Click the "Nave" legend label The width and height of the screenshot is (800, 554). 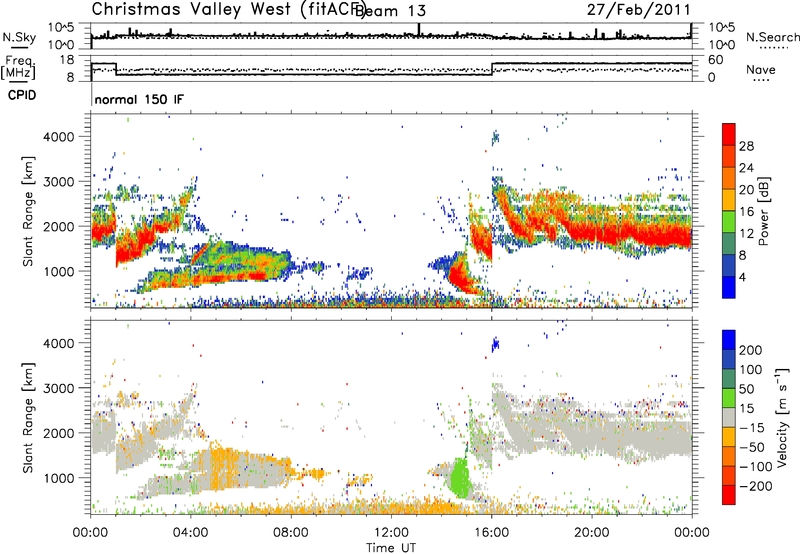(761, 69)
